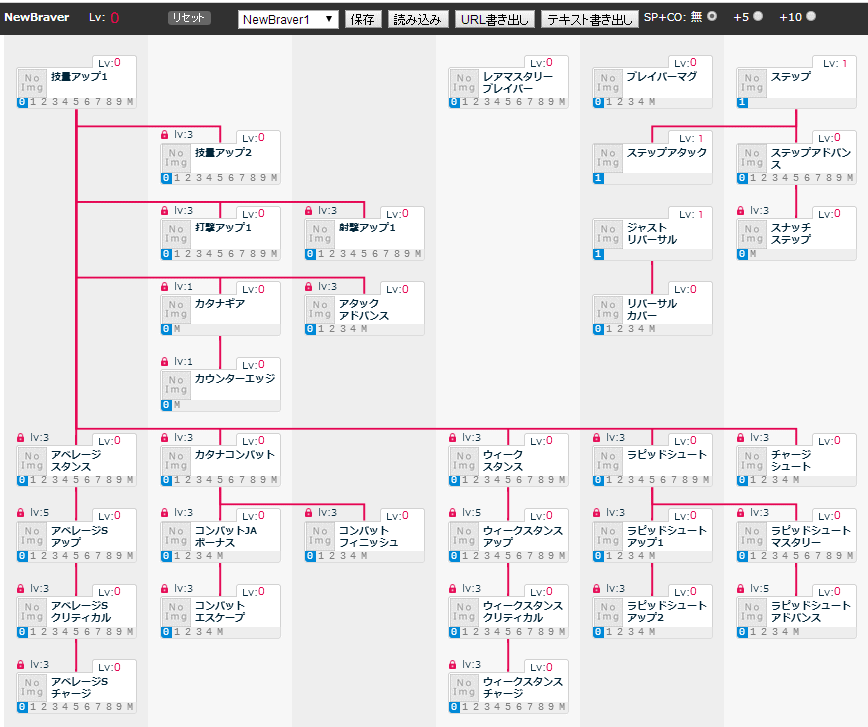Set ウィークスタンスアップ to level 9
Image resolution: width=868 pixels, height=727 pixels.
551,556
